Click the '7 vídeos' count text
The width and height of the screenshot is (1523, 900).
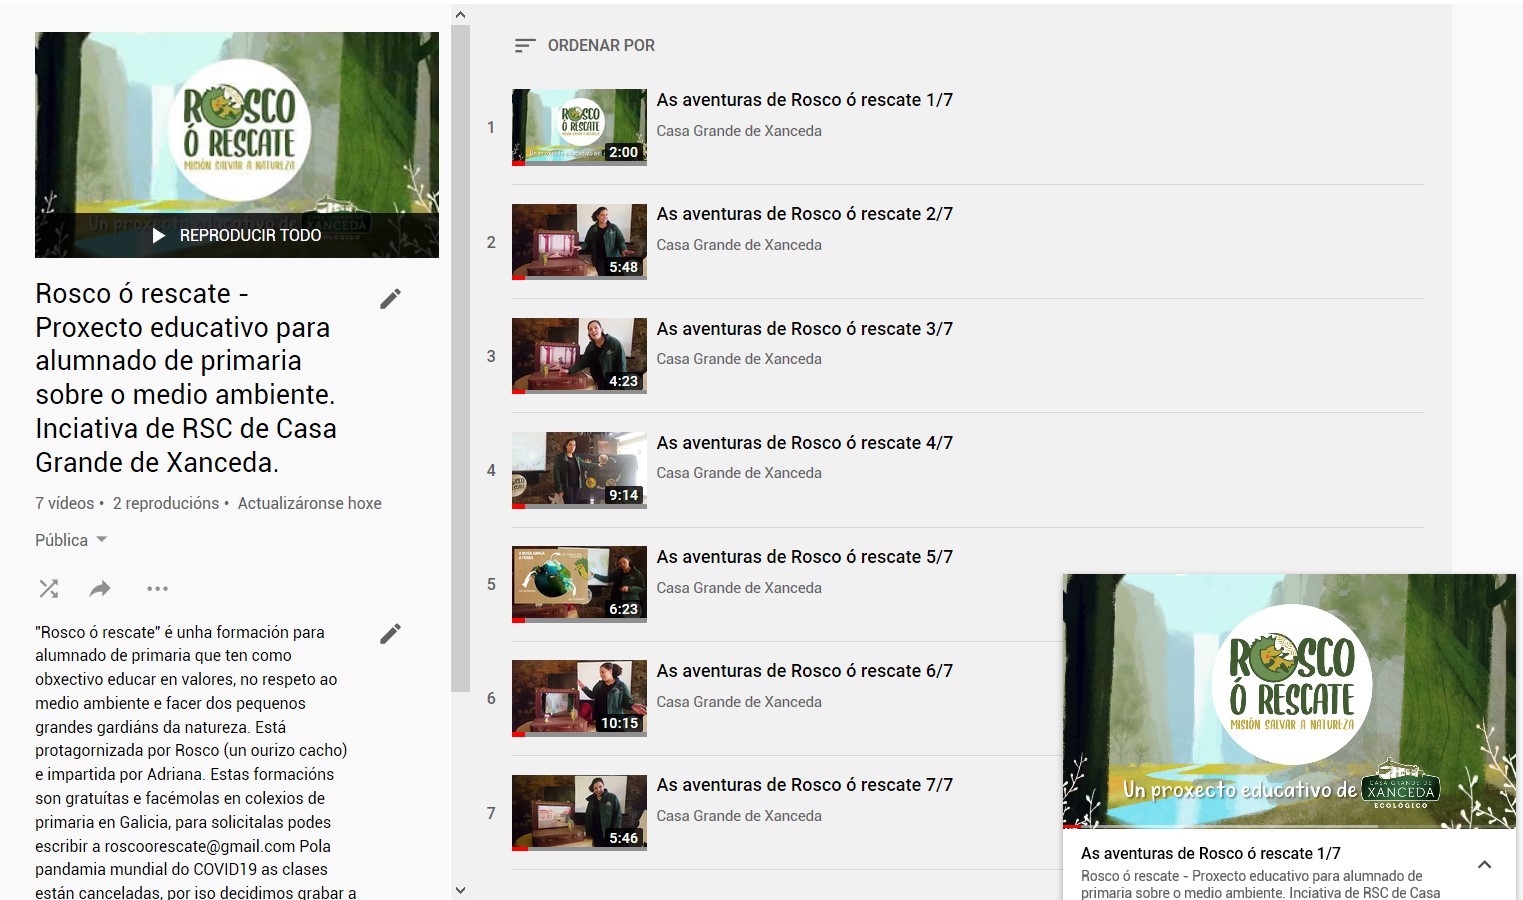(x=64, y=503)
